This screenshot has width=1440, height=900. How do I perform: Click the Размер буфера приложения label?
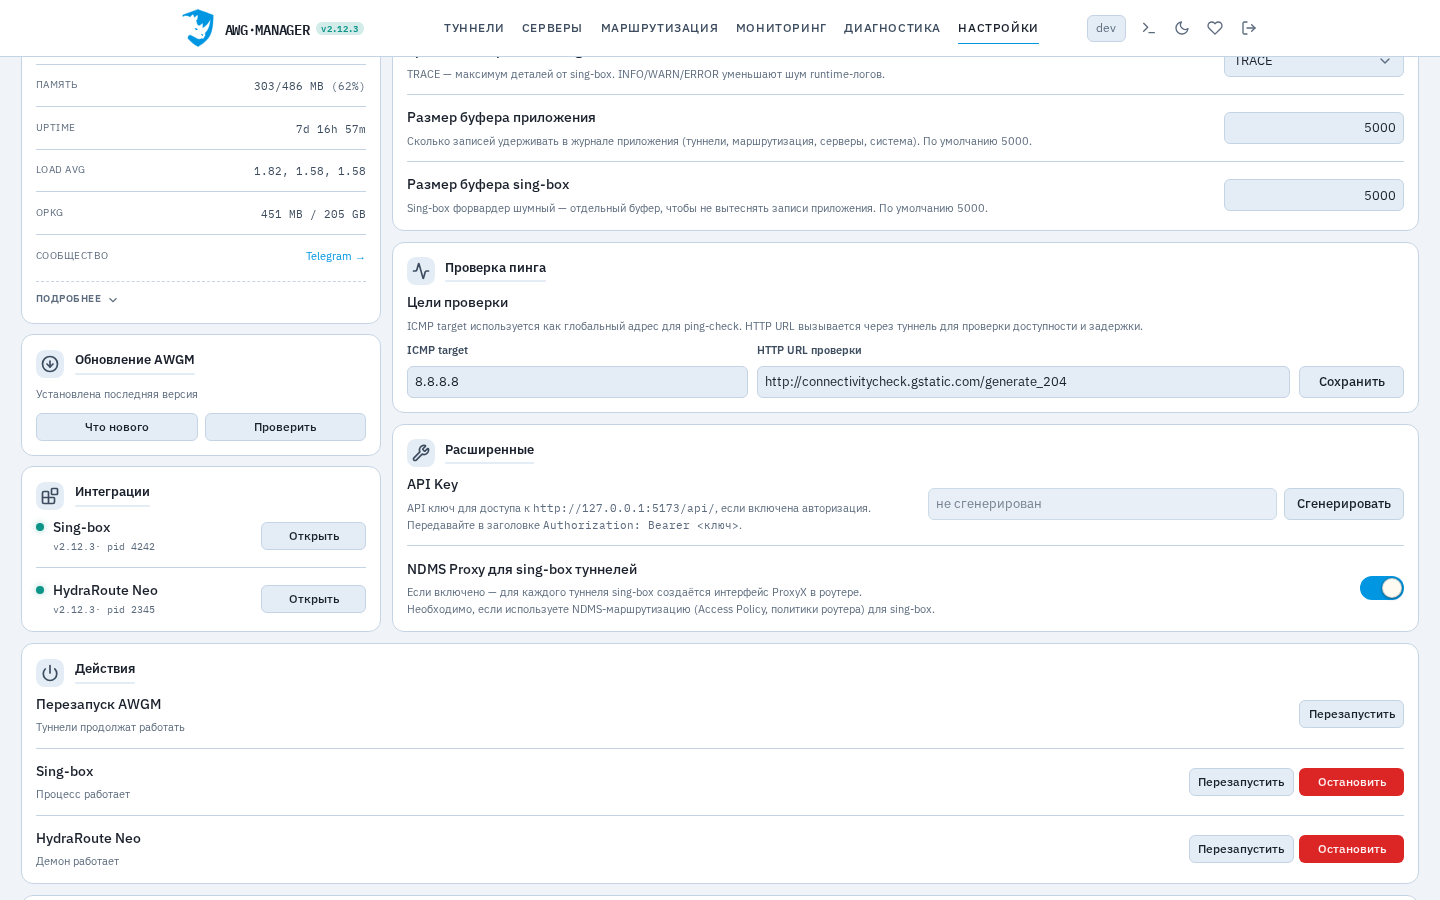(x=501, y=117)
